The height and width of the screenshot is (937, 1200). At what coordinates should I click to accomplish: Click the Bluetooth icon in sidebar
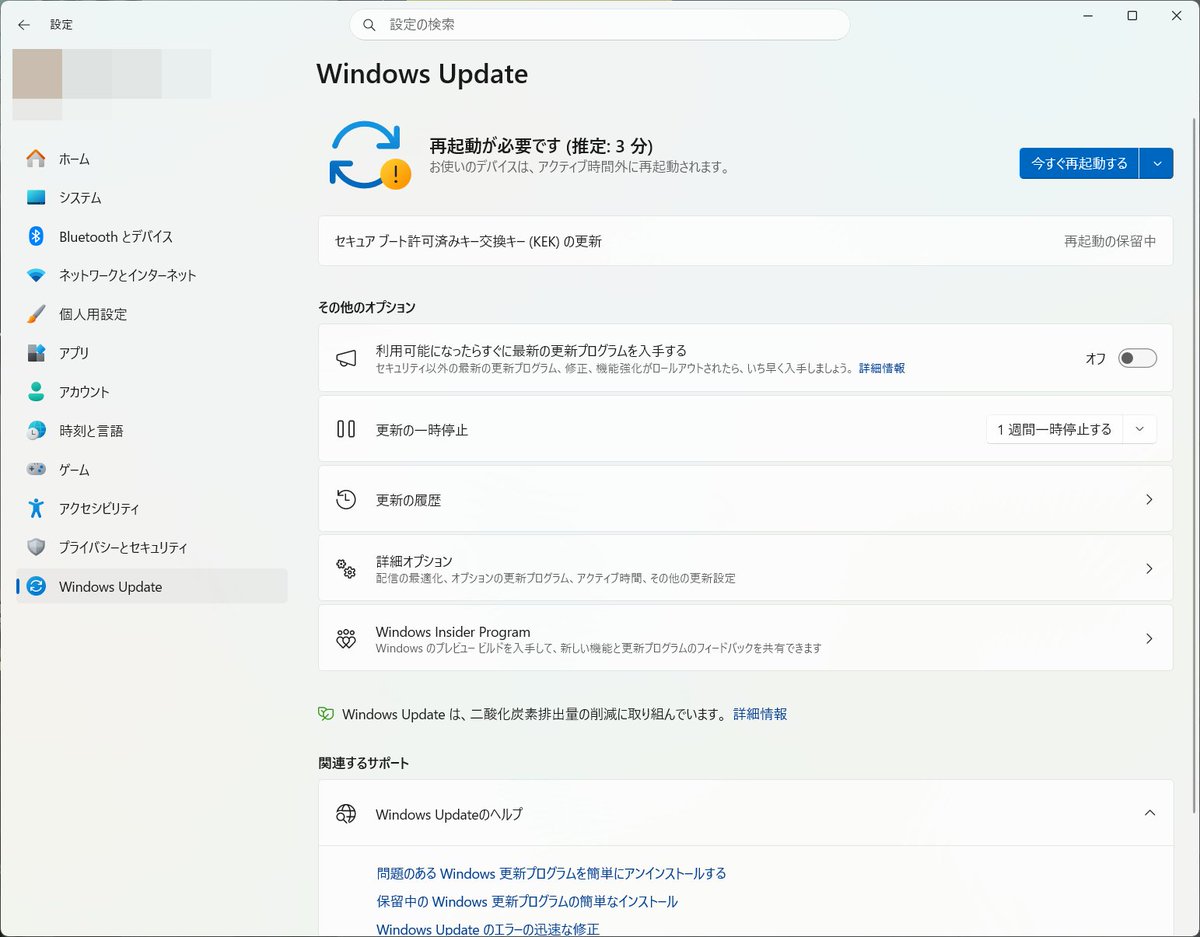[x=36, y=237]
